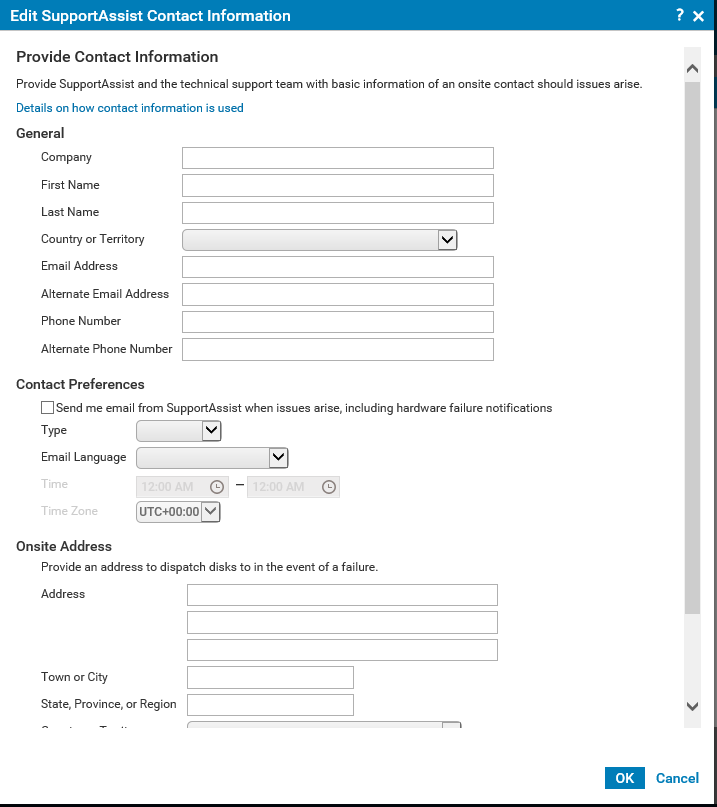Image resolution: width=717 pixels, height=807 pixels.
Task: Click the scrollbar up arrow
Action: (692, 67)
